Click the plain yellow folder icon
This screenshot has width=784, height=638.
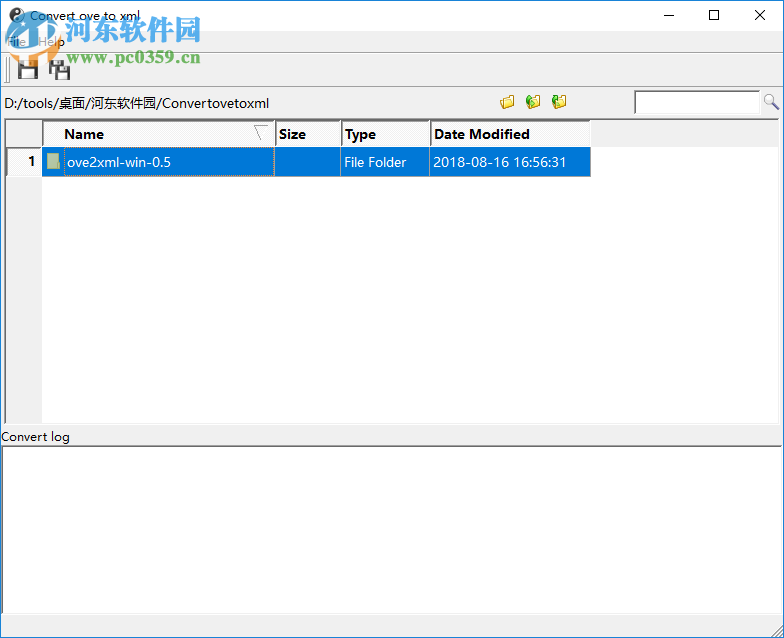[x=507, y=102]
